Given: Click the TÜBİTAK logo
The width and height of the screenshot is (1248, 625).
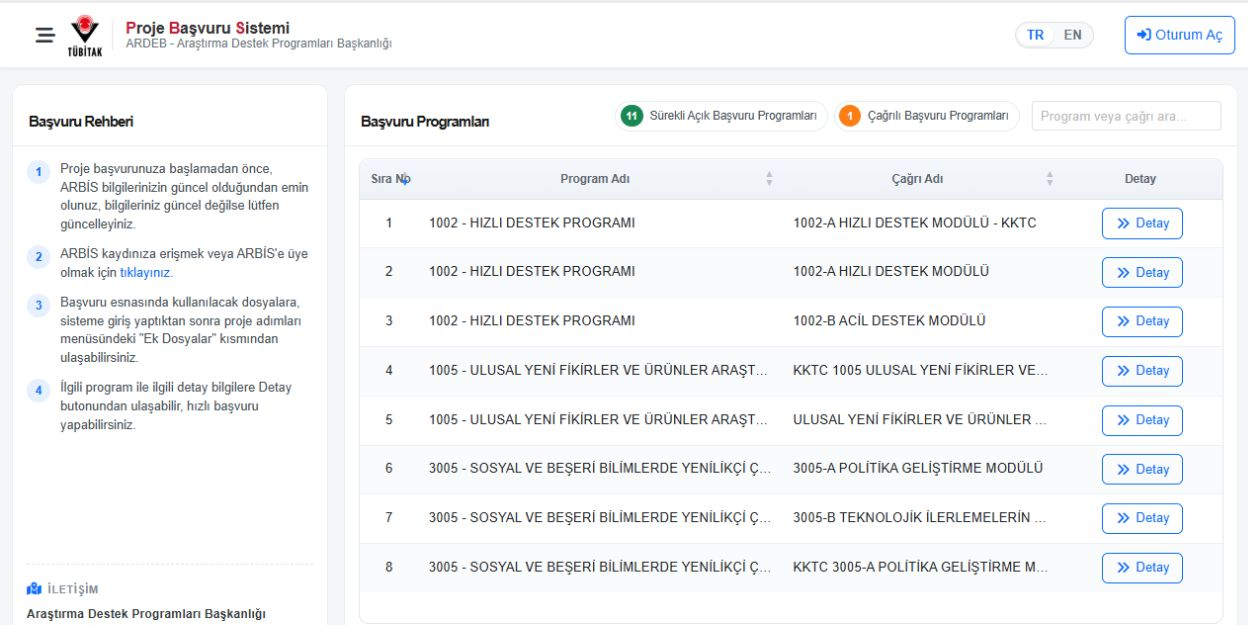Looking at the screenshot, I should [x=84, y=36].
